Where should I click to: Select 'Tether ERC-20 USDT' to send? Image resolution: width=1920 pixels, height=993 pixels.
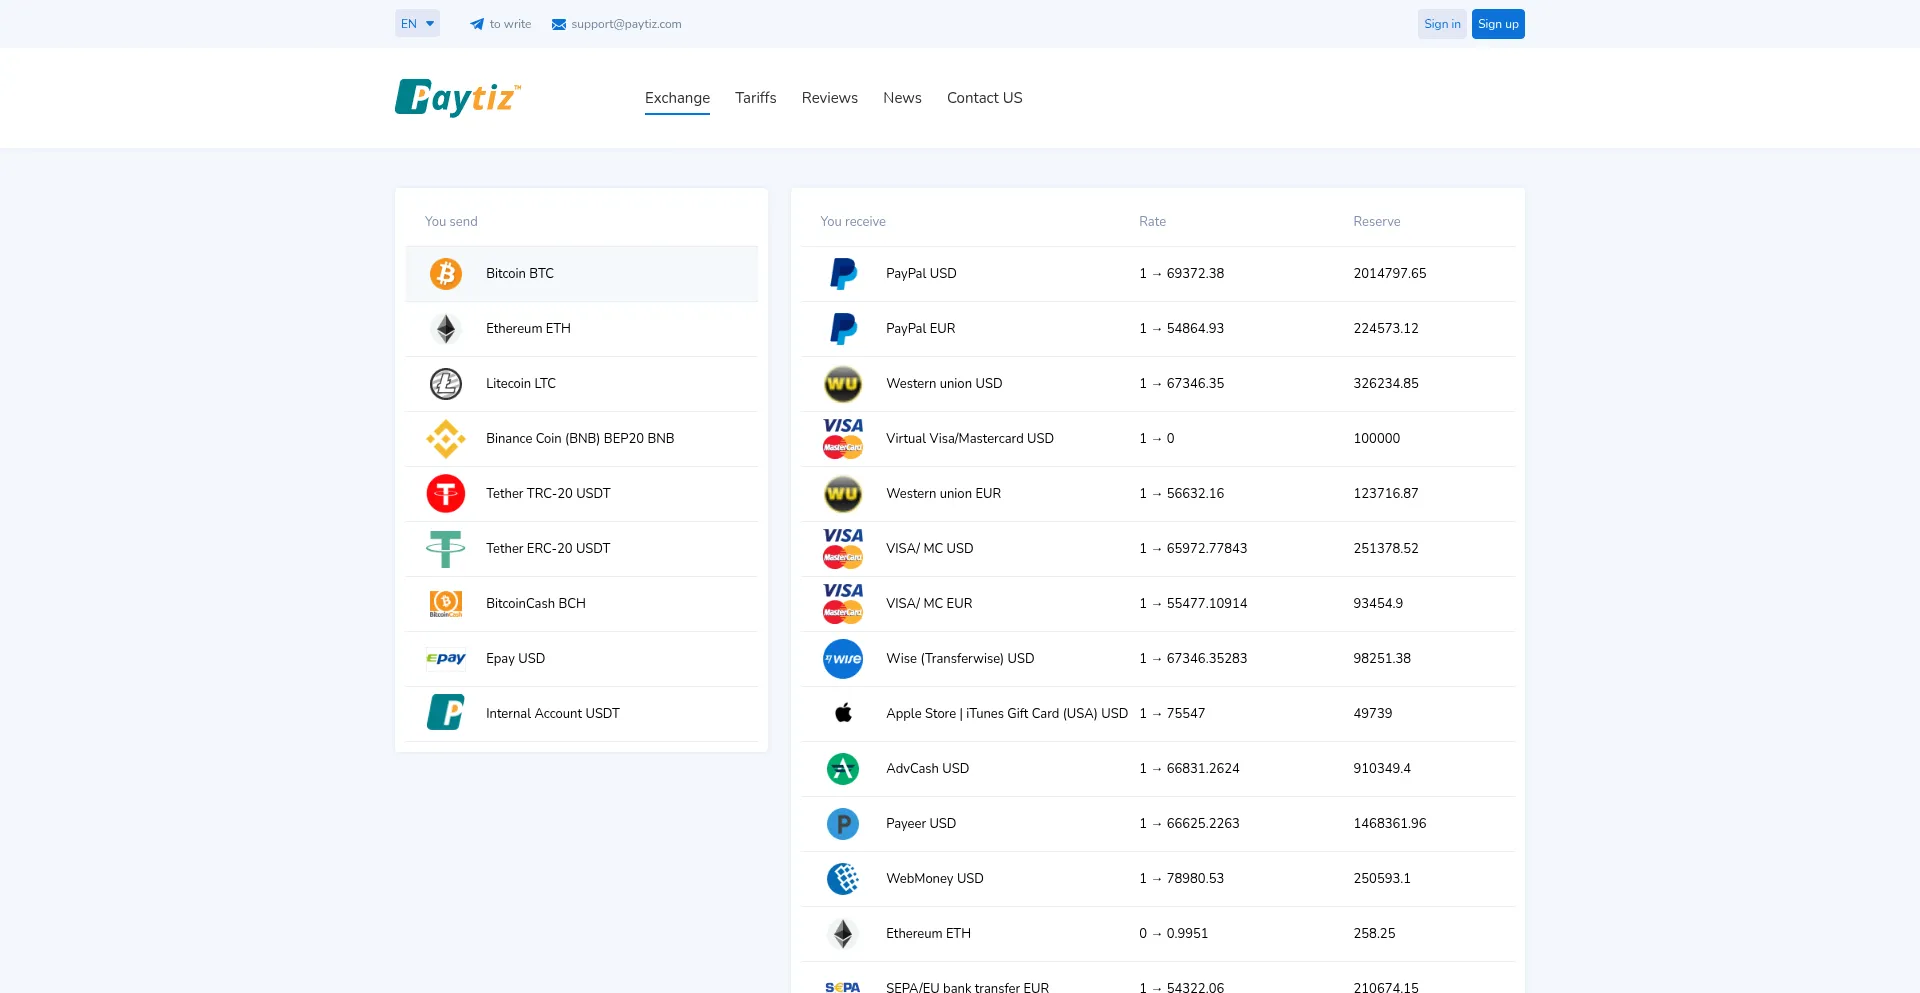point(582,549)
